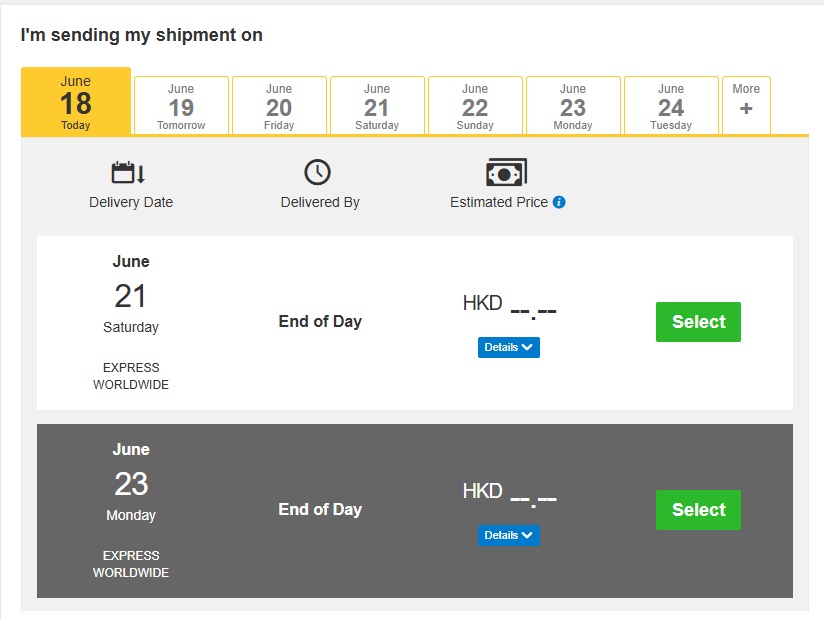Image resolution: width=824 pixels, height=619 pixels.
Task: Switch to the June 18 Today tab
Action: (76, 101)
